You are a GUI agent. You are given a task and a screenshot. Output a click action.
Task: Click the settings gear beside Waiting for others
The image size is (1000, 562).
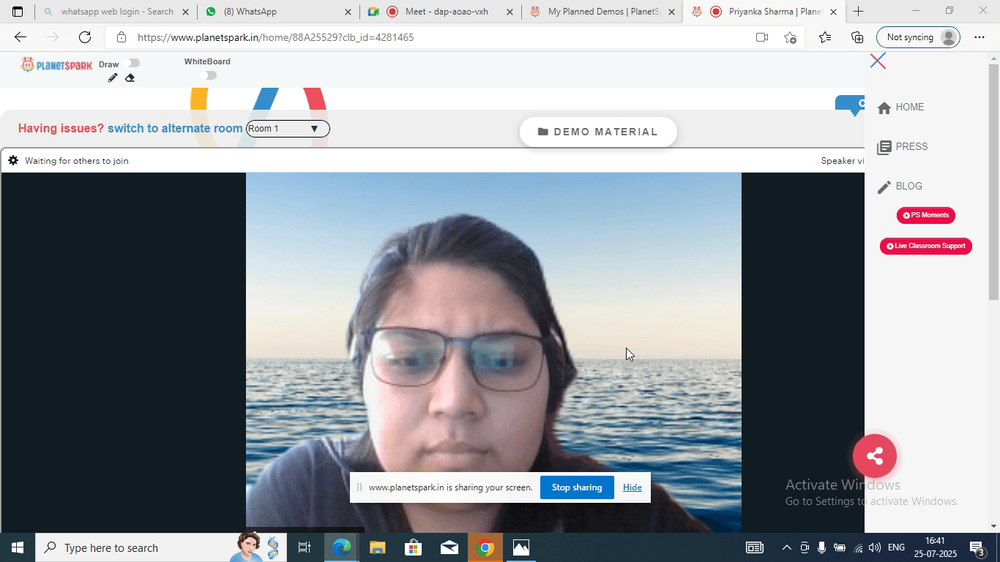[x=13, y=161]
